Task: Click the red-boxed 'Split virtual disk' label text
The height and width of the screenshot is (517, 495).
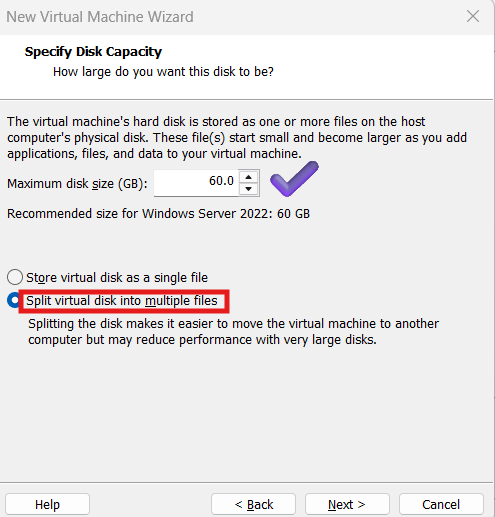Action: [x=122, y=301]
